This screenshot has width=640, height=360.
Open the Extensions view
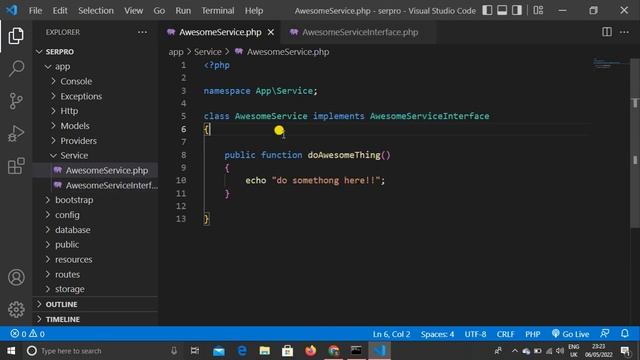(16, 166)
